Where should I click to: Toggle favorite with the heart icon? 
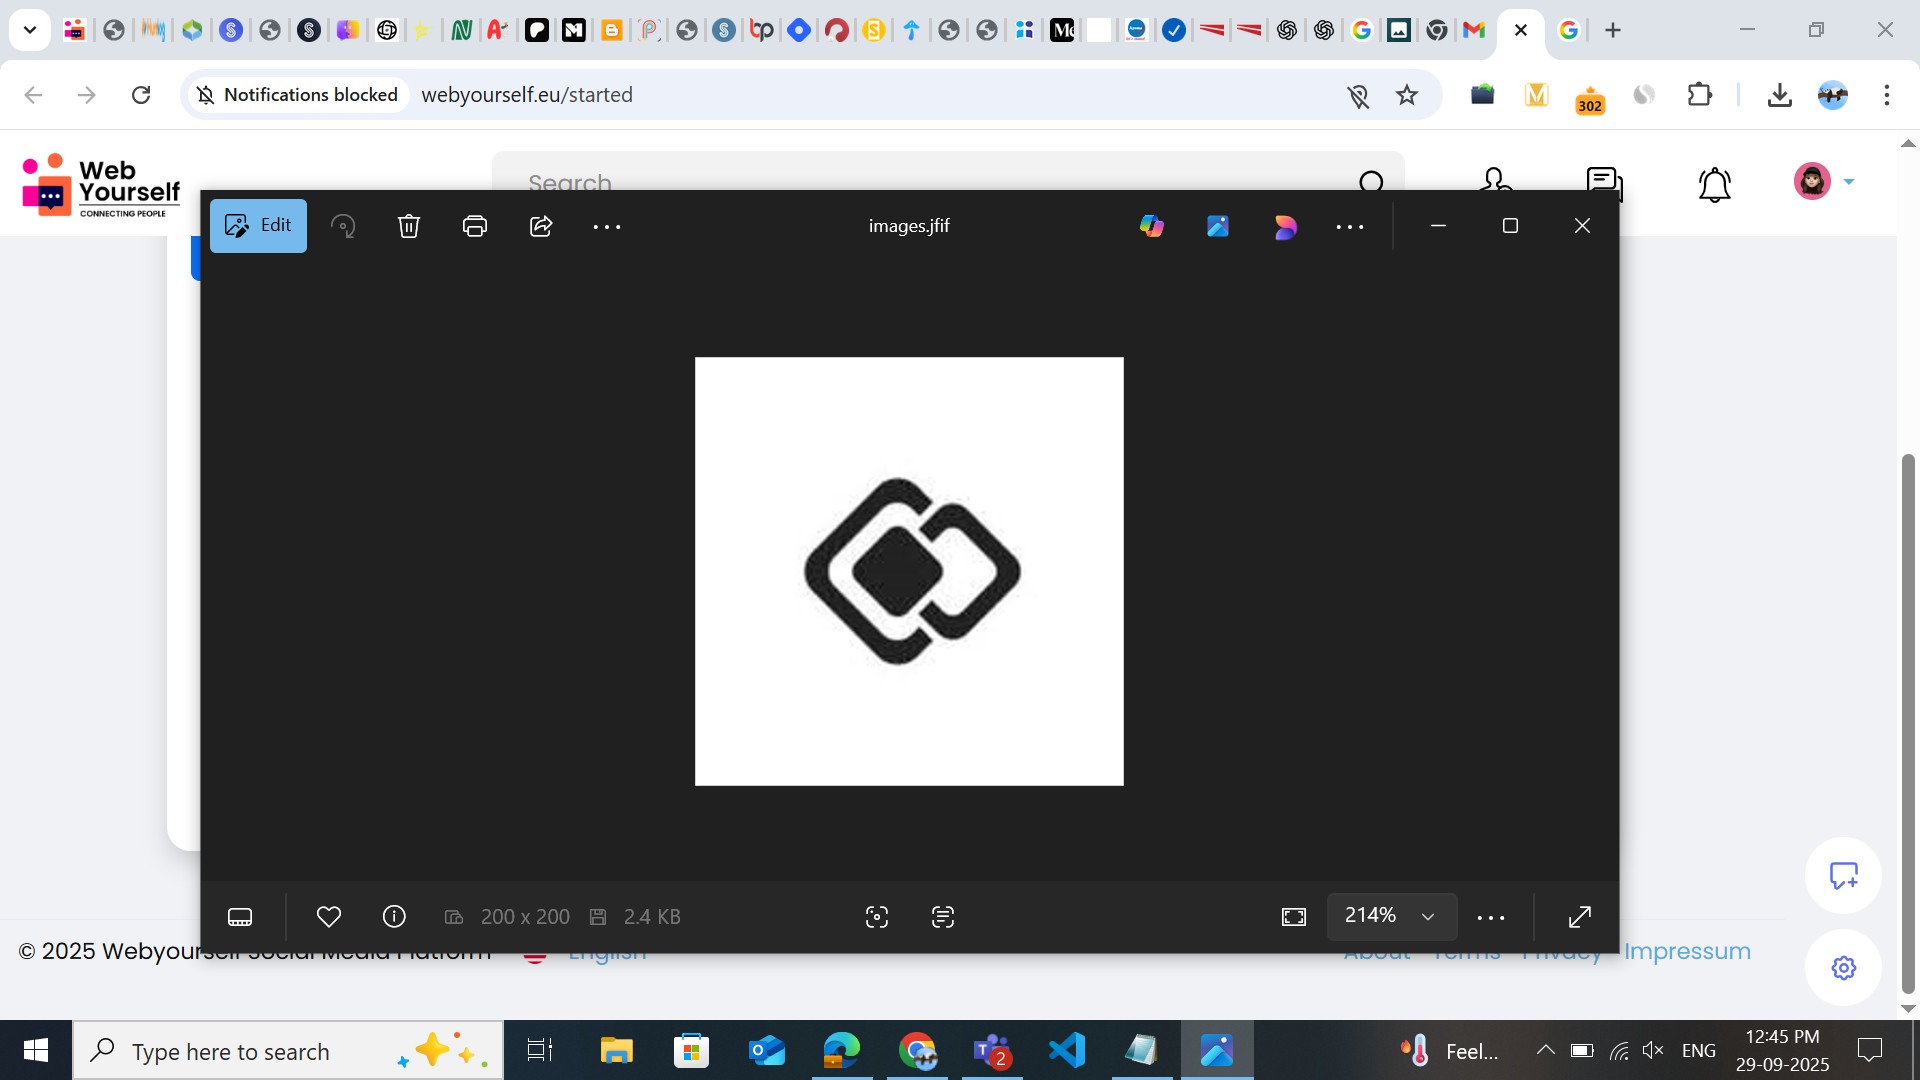329,917
